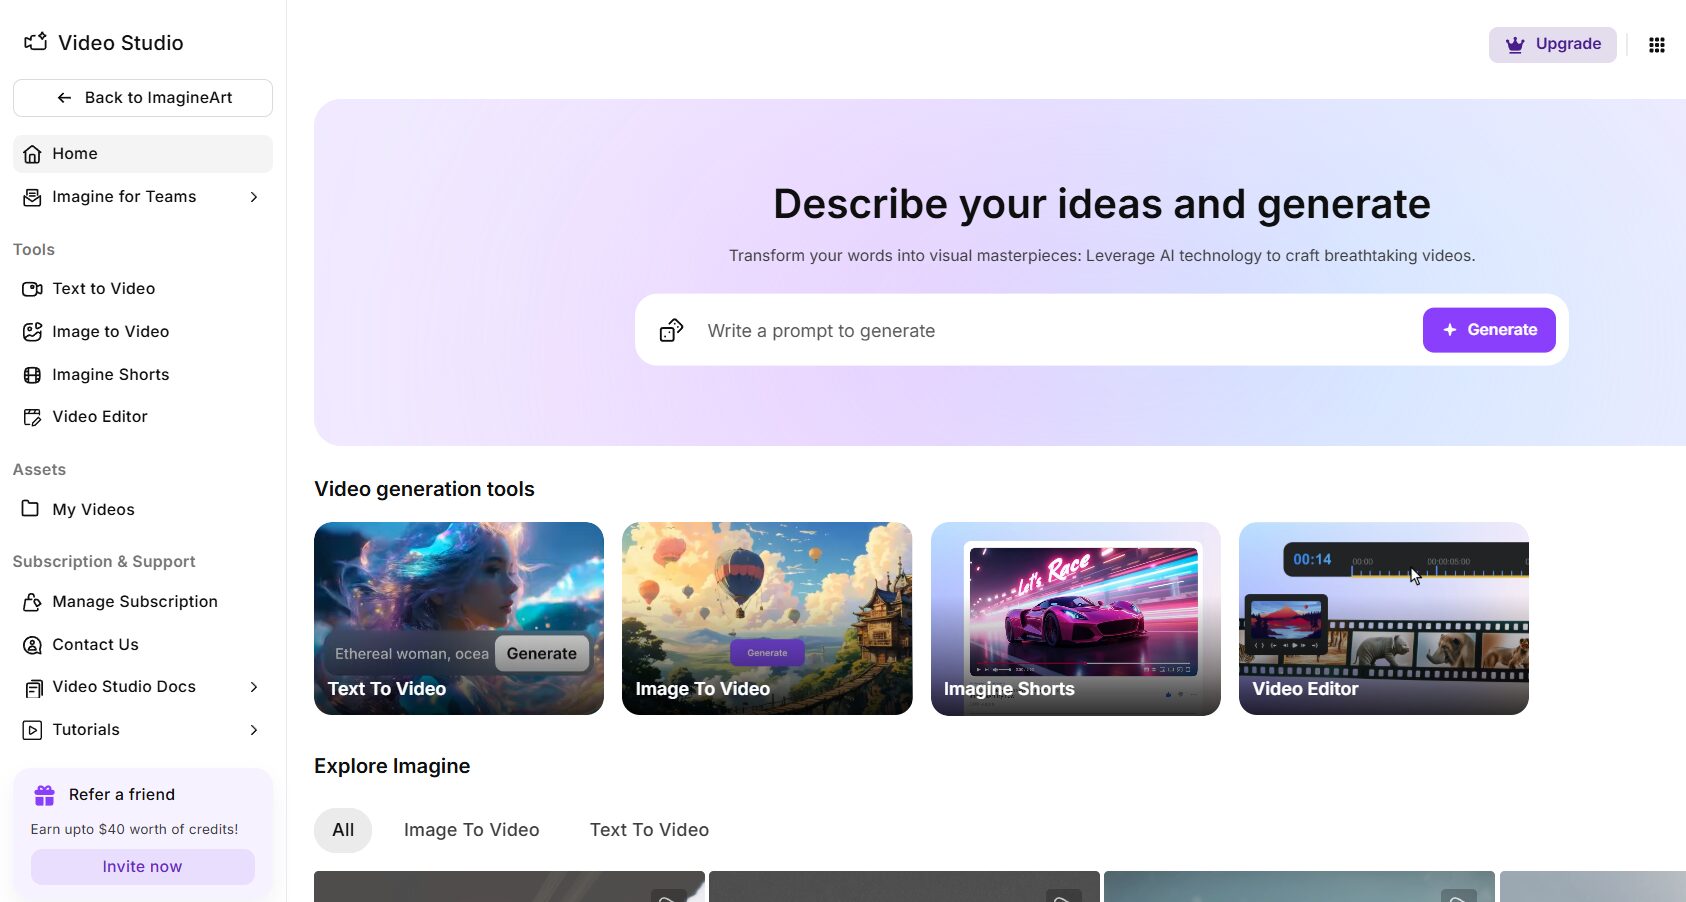This screenshot has width=1686, height=902.
Task: Click the prompt text input field
Action: tap(1050, 331)
